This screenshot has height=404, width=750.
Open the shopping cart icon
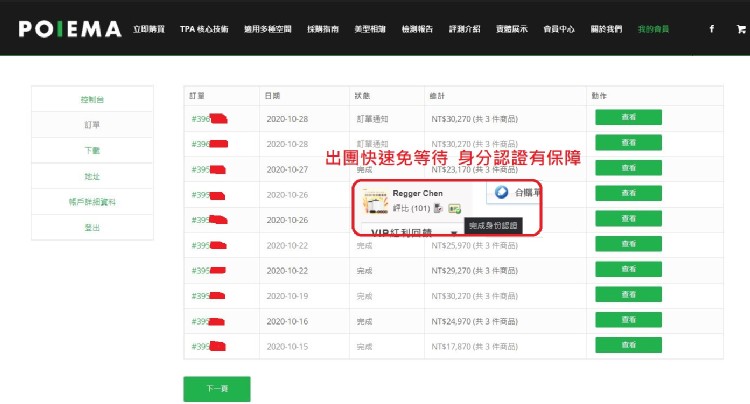pos(740,29)
